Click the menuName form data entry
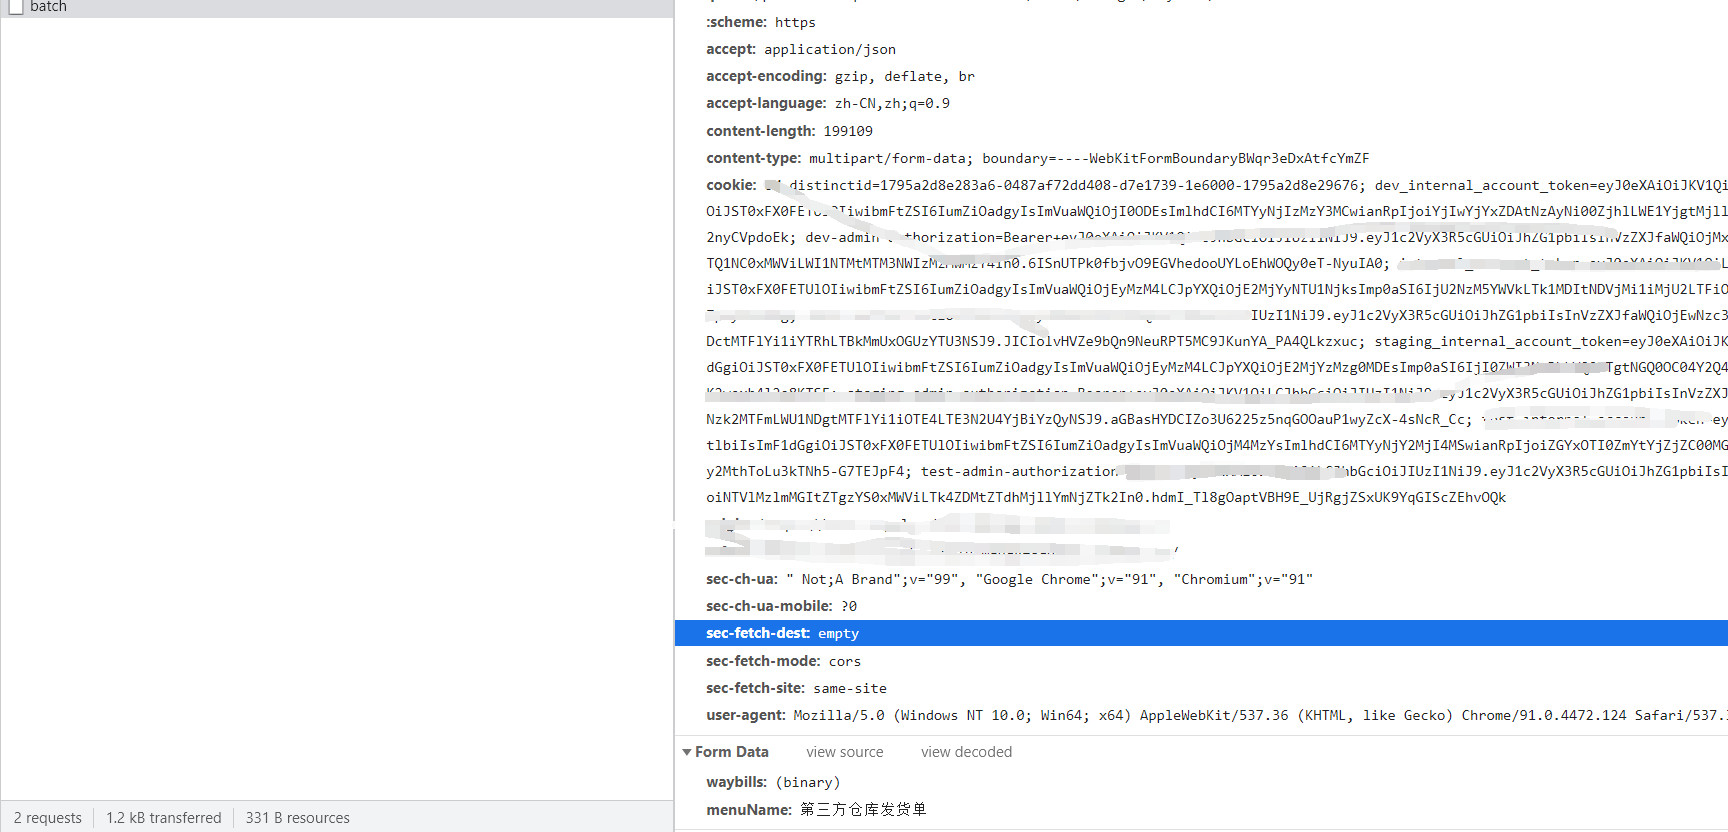Screen dimensions: 1728x832 tap(816, 809)
